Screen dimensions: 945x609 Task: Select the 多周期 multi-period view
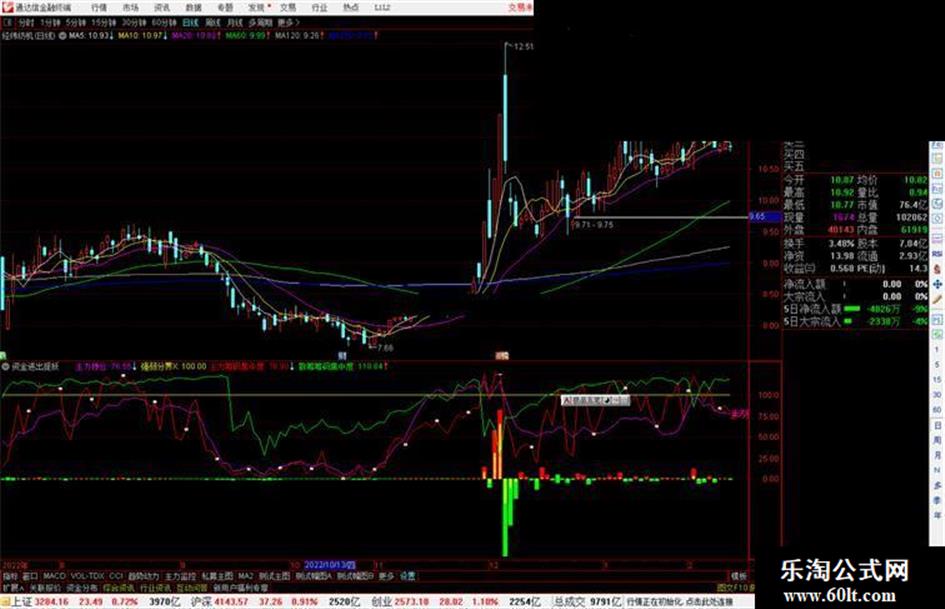(x=260, y=22)
